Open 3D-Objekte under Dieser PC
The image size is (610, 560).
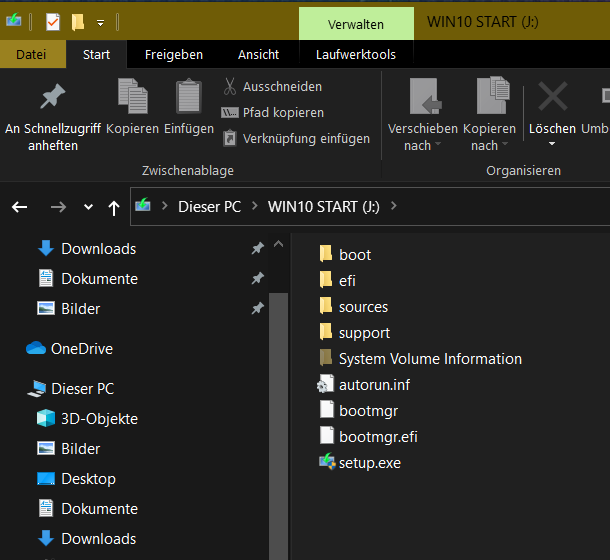pos(87,419)
